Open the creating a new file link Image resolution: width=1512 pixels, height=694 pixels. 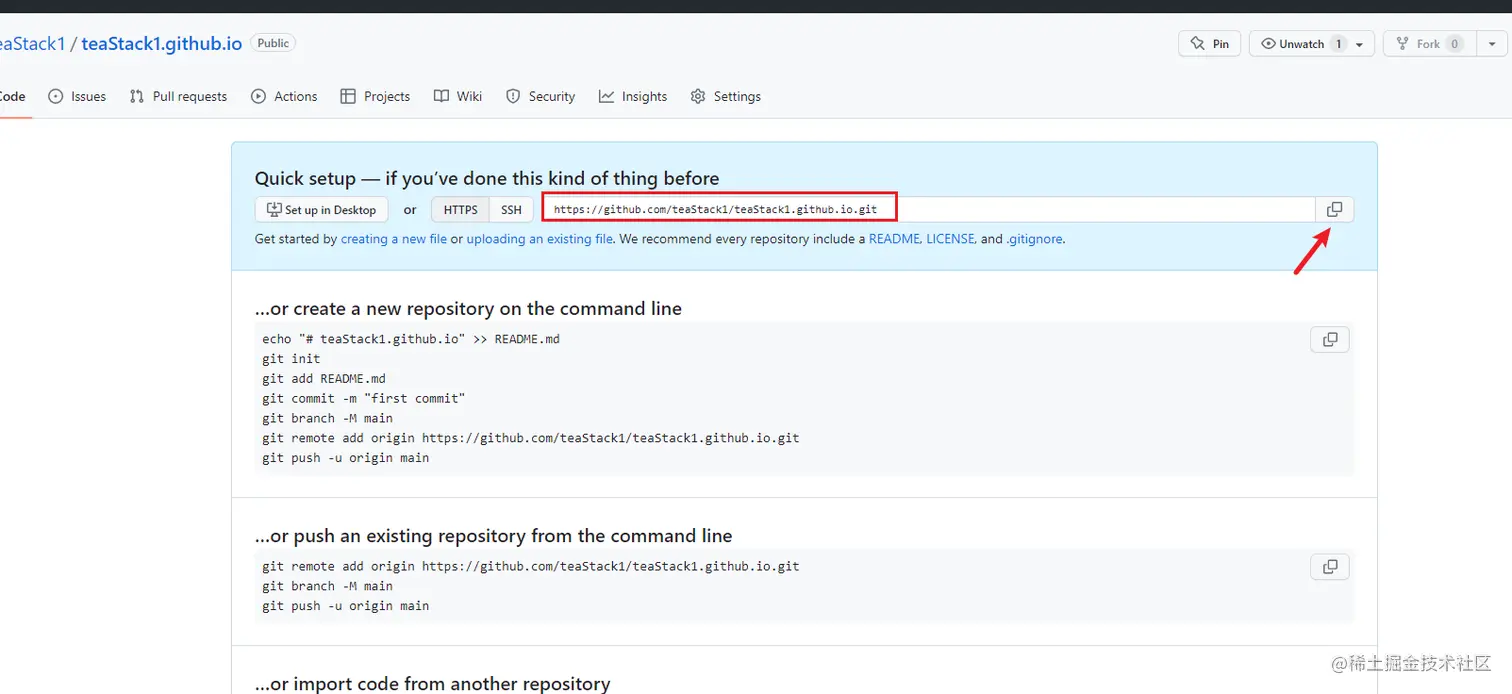pyautogui.click(x=394, y=239)
